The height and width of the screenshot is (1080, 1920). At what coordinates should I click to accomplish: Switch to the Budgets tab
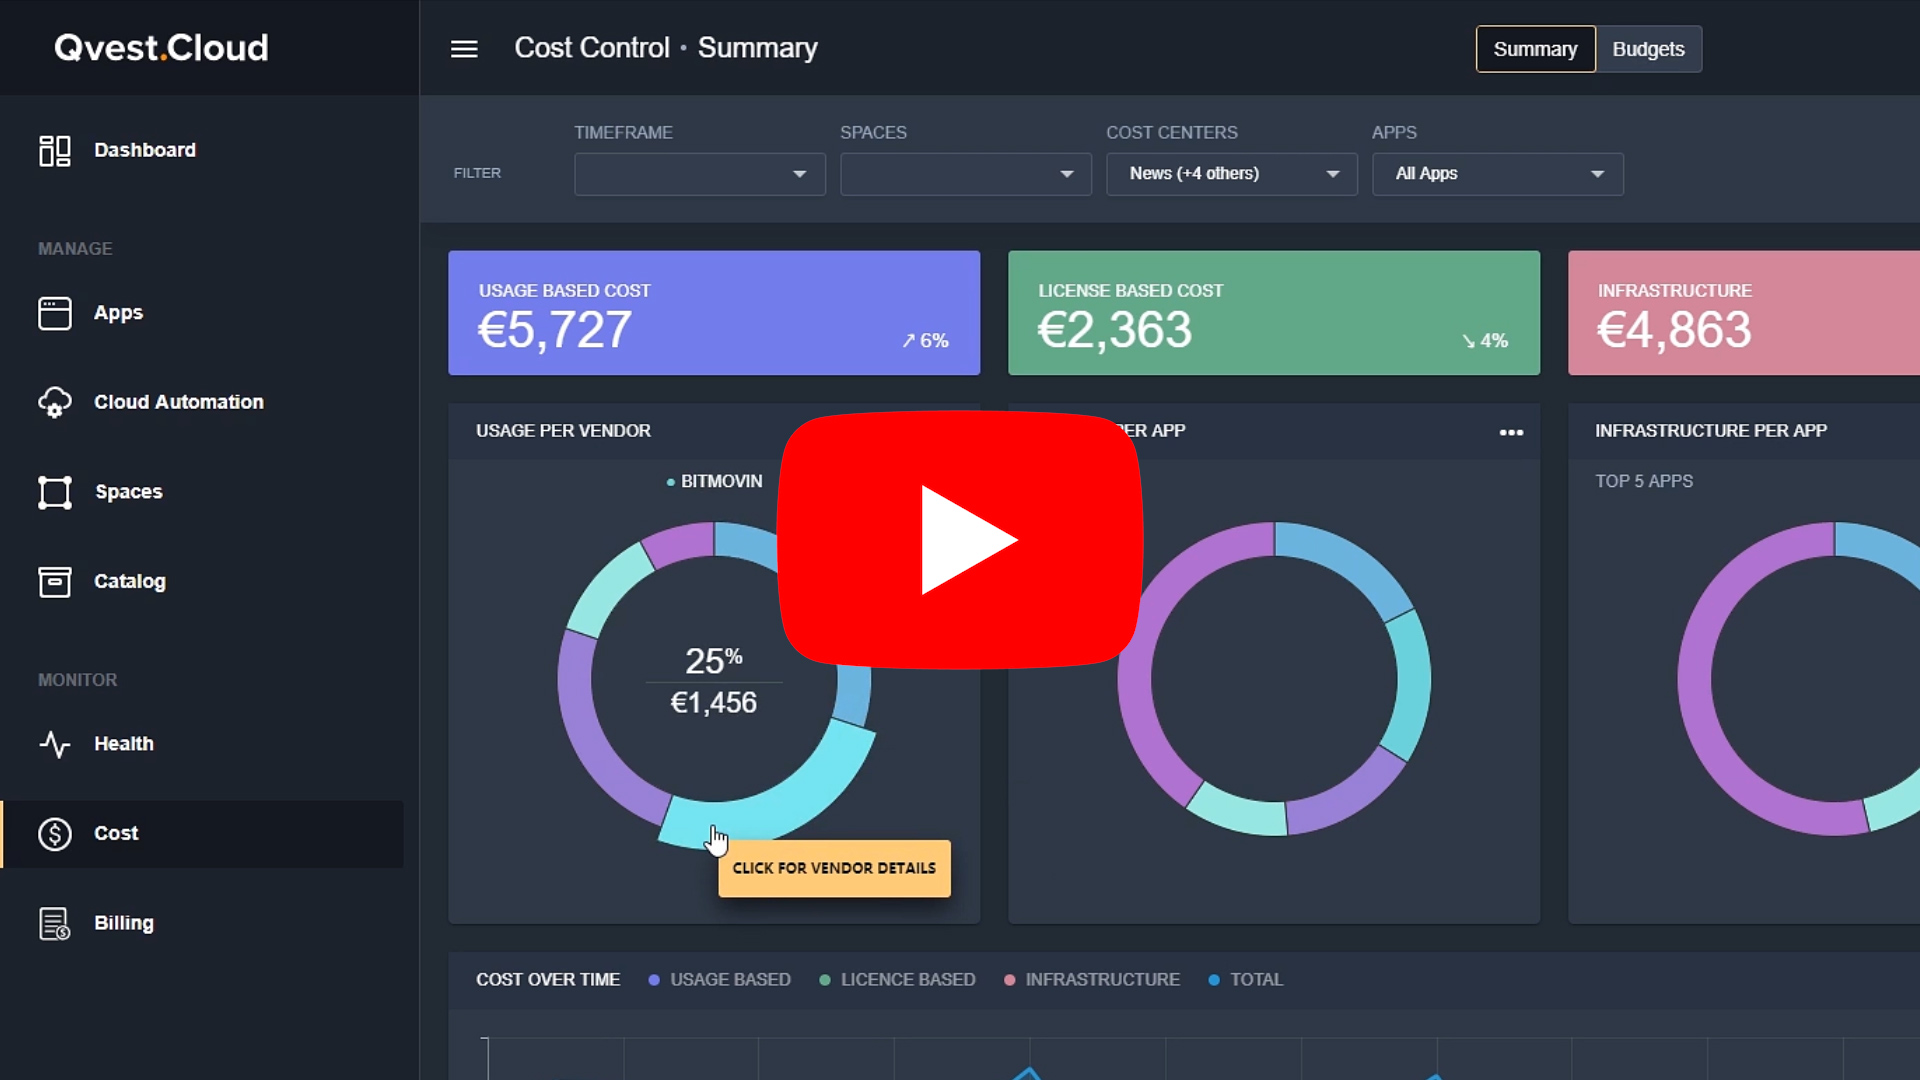(1648, 49)
